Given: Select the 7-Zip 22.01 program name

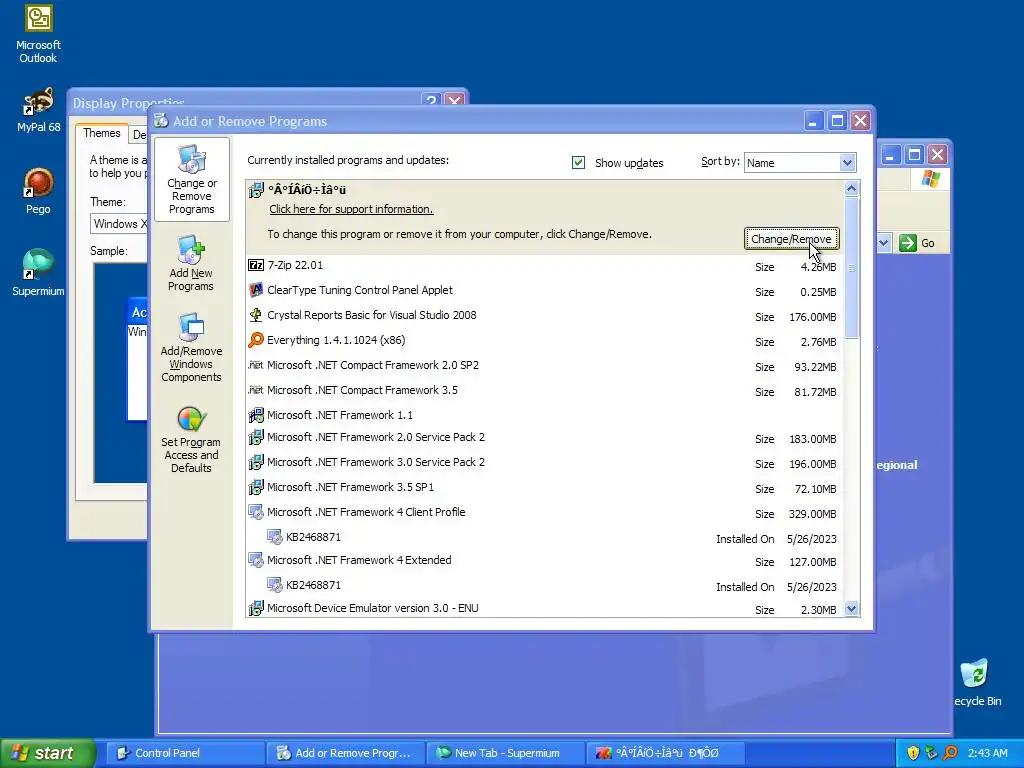Looking at the screenshot, I should pyautogui.click(x=295, y=265).
